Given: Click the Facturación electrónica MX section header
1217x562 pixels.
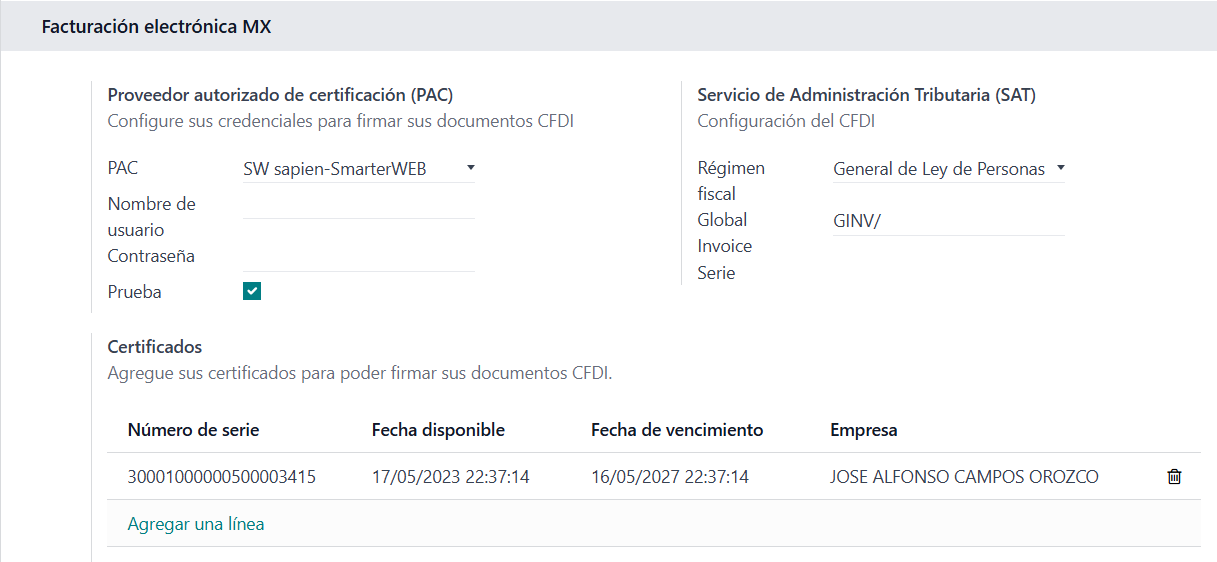Looking at the screenshot, I should click(156, 27).
